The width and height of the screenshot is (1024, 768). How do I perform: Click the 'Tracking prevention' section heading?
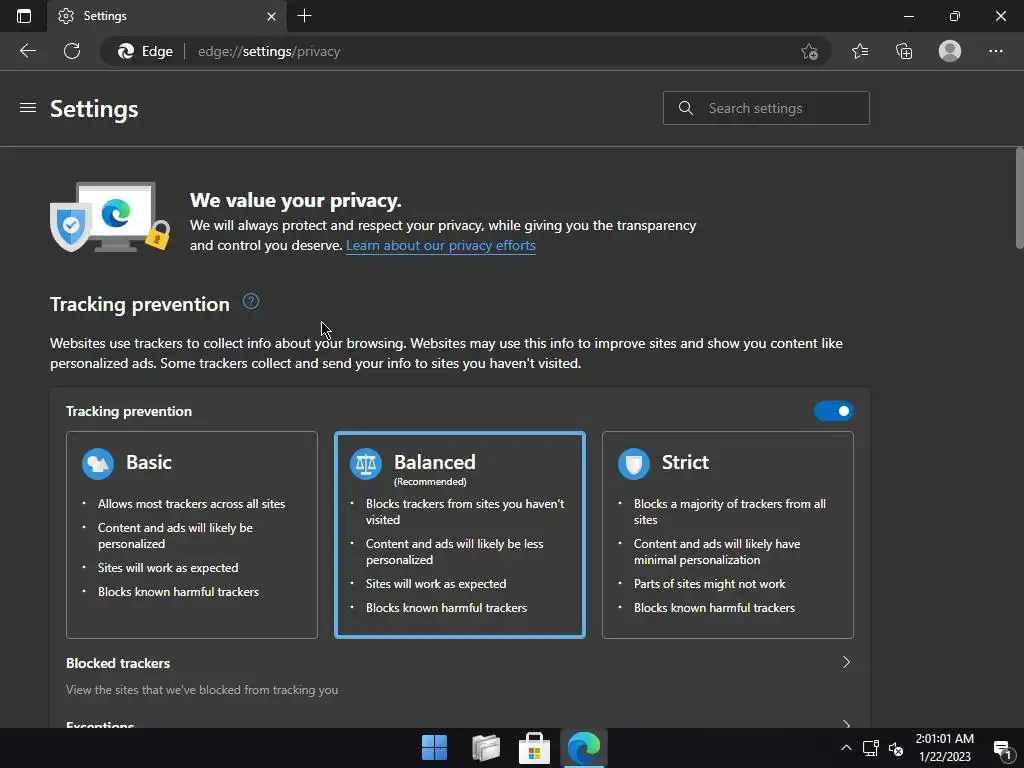pos(140,304)
